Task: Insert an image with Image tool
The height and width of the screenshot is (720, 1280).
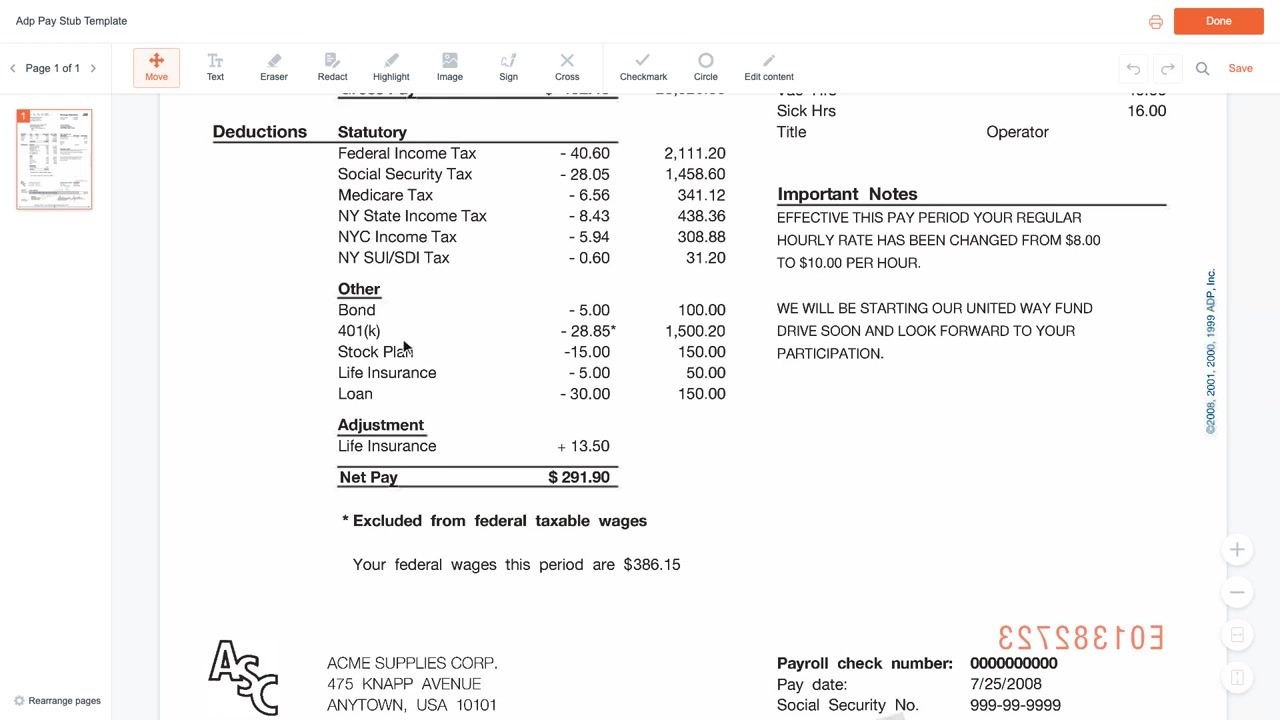Action: pos(450,68)
